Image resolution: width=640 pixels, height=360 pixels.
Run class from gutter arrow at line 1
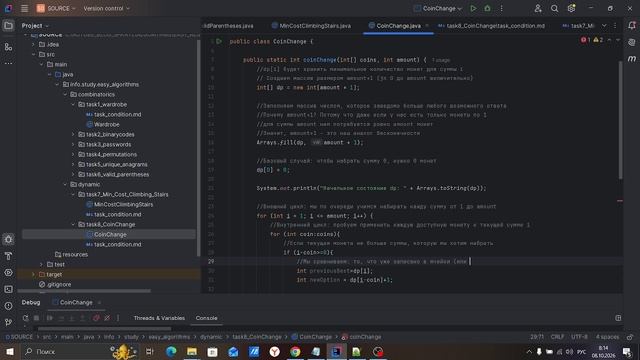[219, 41]
